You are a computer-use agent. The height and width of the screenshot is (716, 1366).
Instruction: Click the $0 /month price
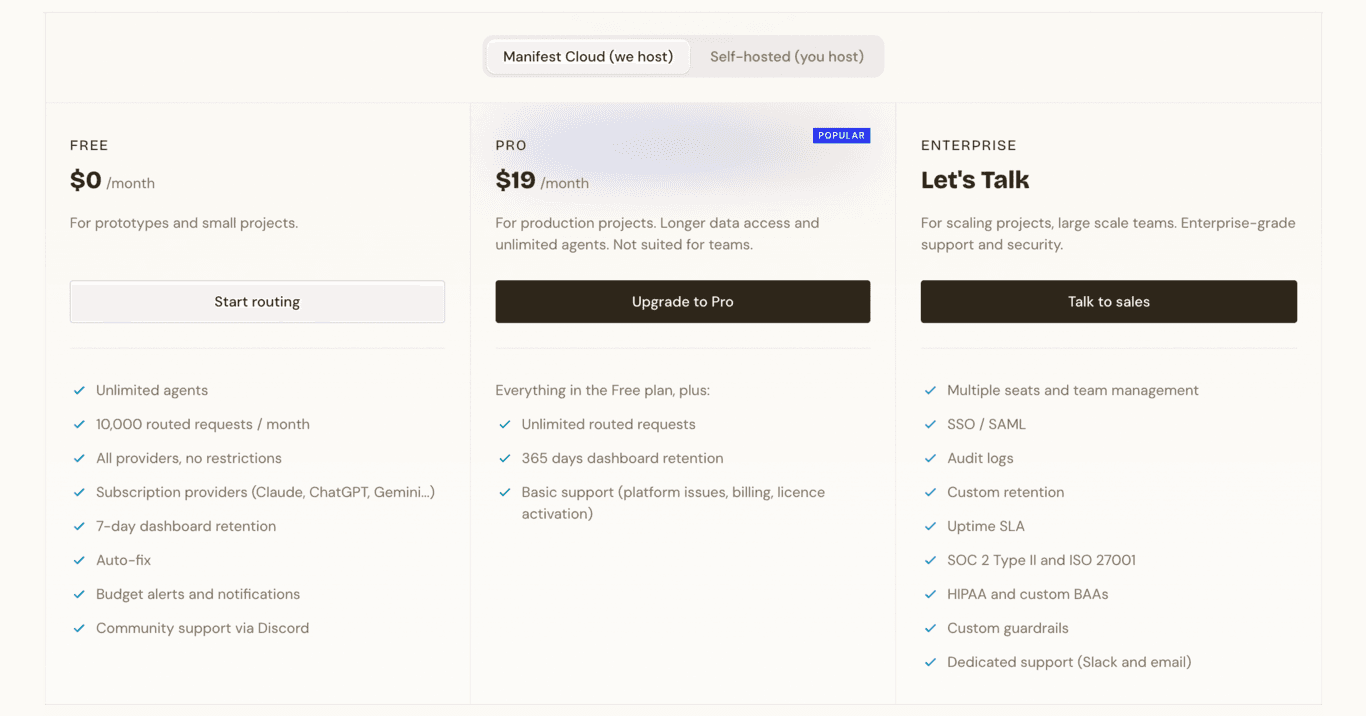pos(112,181)
